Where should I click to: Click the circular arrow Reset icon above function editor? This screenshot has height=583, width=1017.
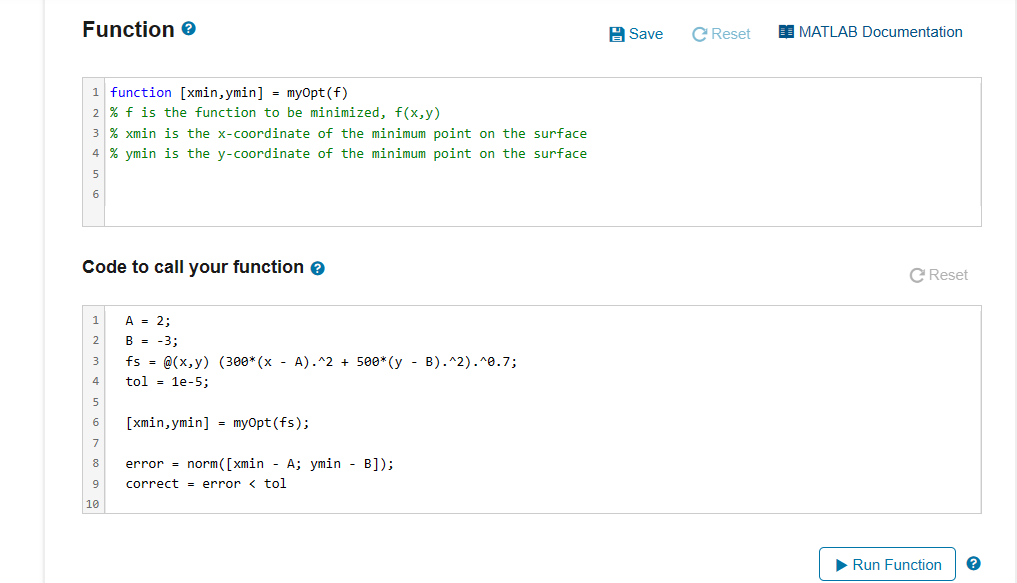[x=699, y=34]
